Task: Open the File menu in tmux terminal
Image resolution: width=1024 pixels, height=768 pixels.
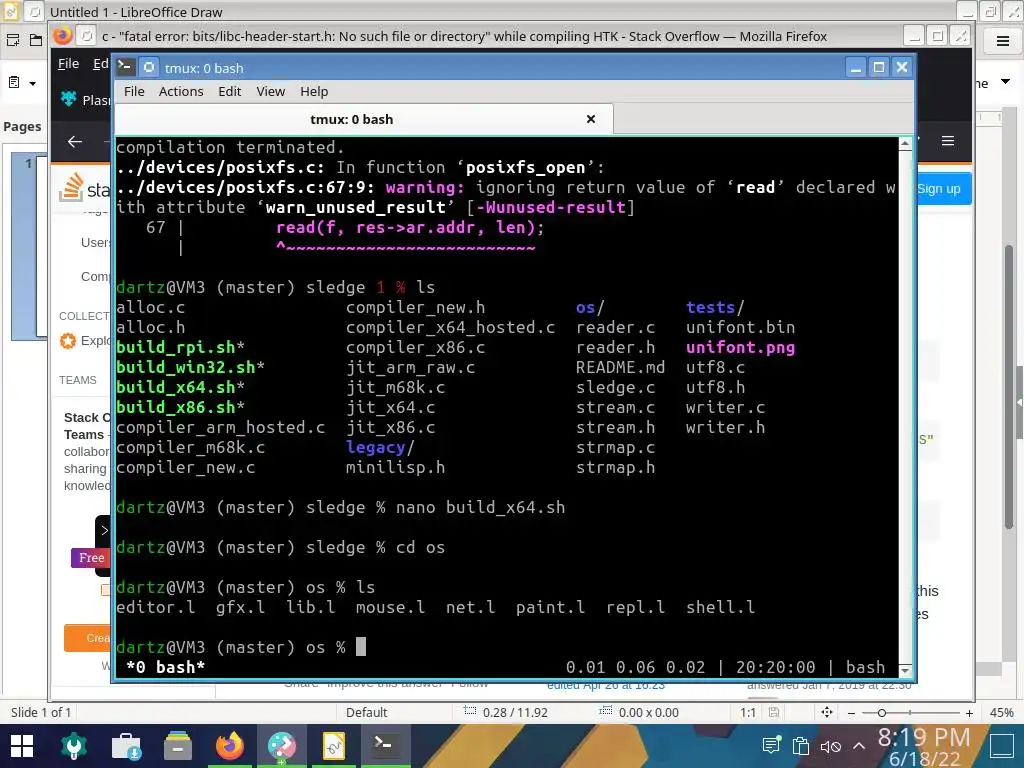Action: pyautogui.click(x=134, y=91)
